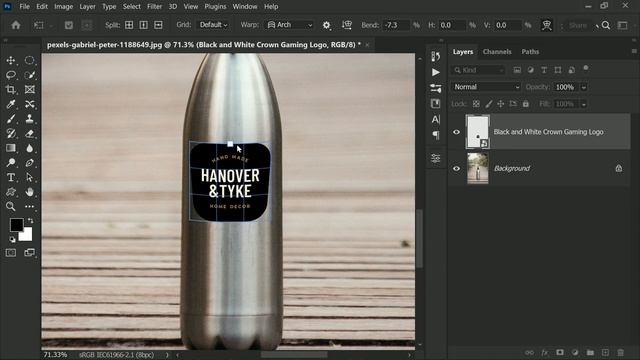Split the warp vertically
640x360 pixels.
coord(144,25)
